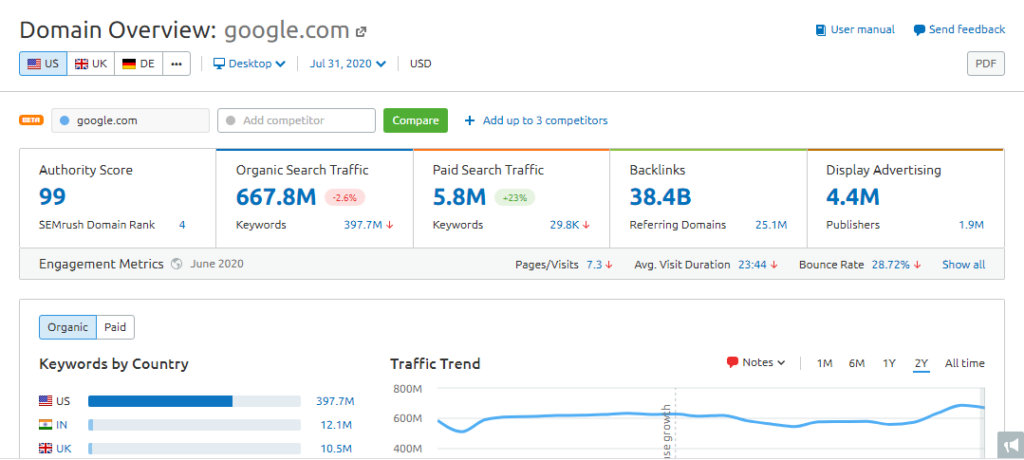Switch the chart toggle to Paid
The height and width of the screenshot is (460, 1024).
tap(116, 327)
